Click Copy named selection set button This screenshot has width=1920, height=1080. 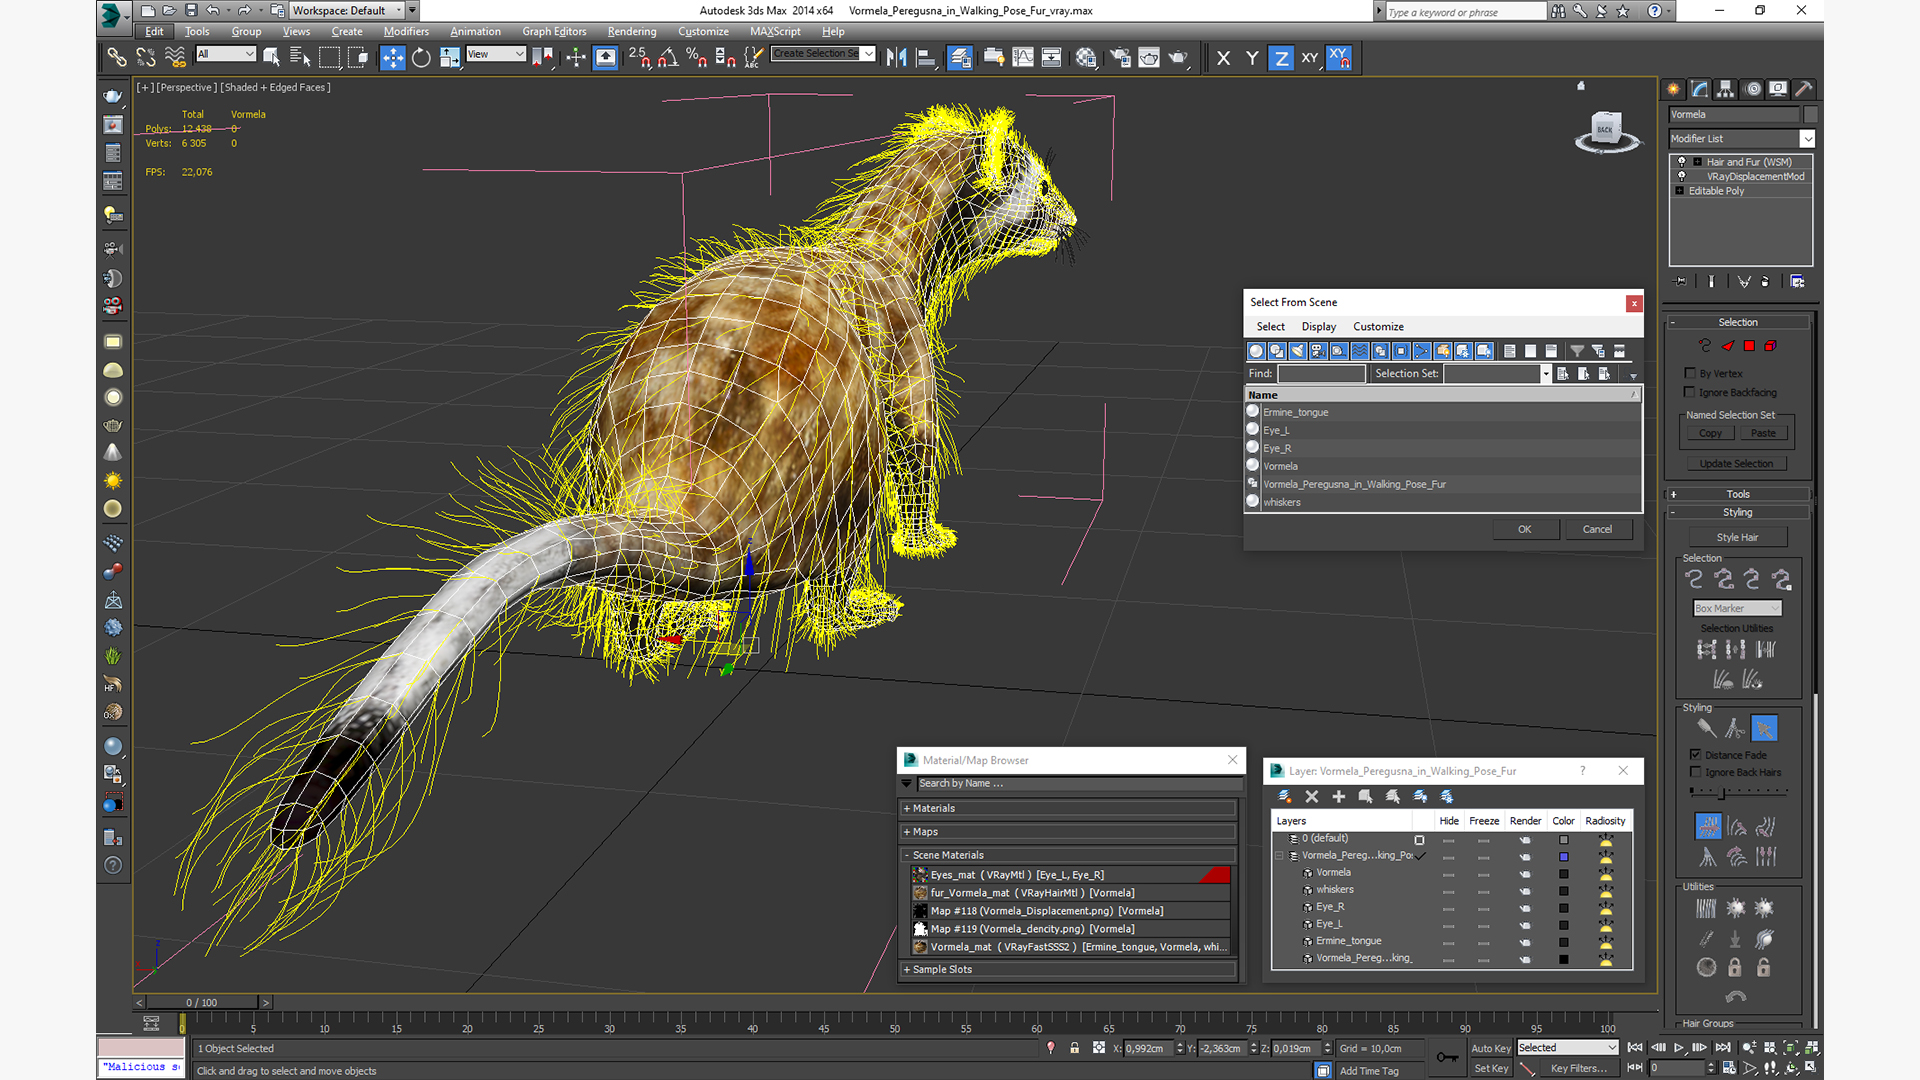point(1711,434)
